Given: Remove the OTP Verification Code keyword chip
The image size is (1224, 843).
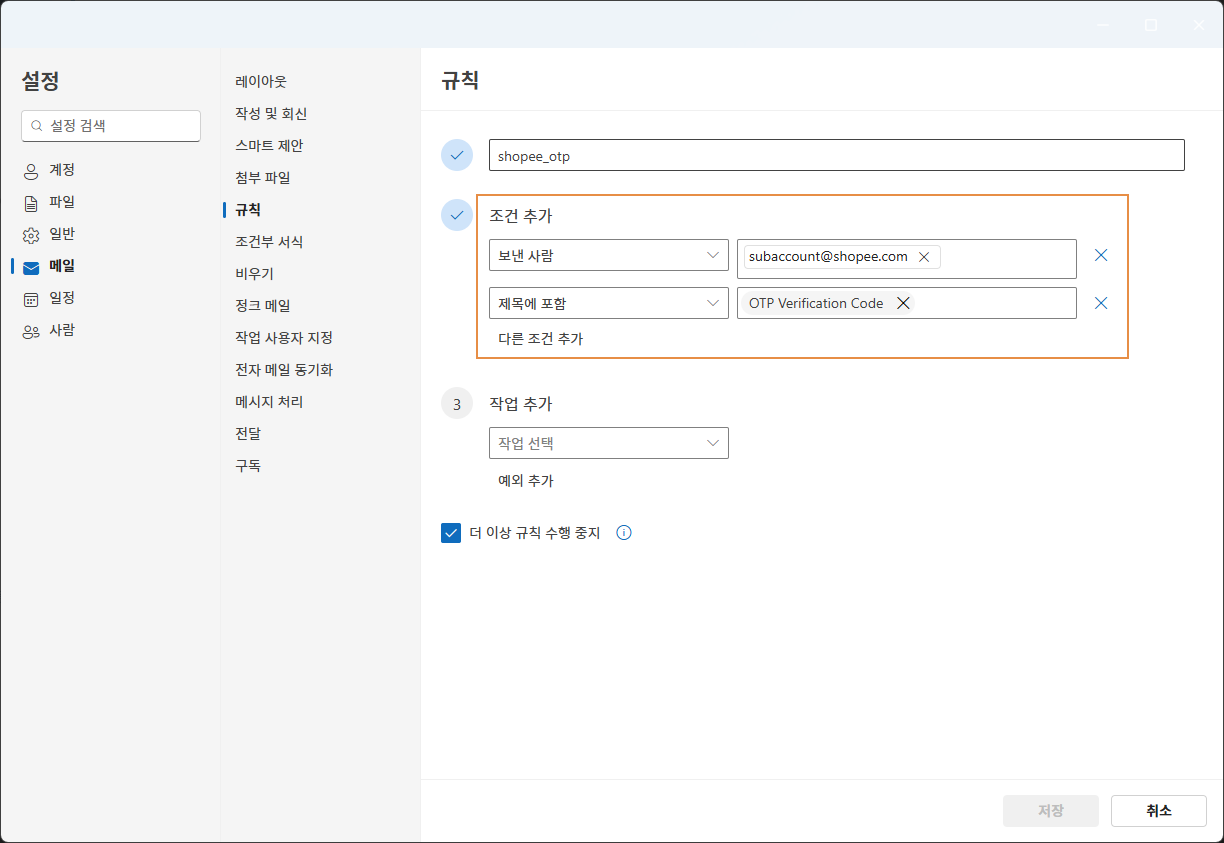Looking at the screenshot, I should pos(903,303).
